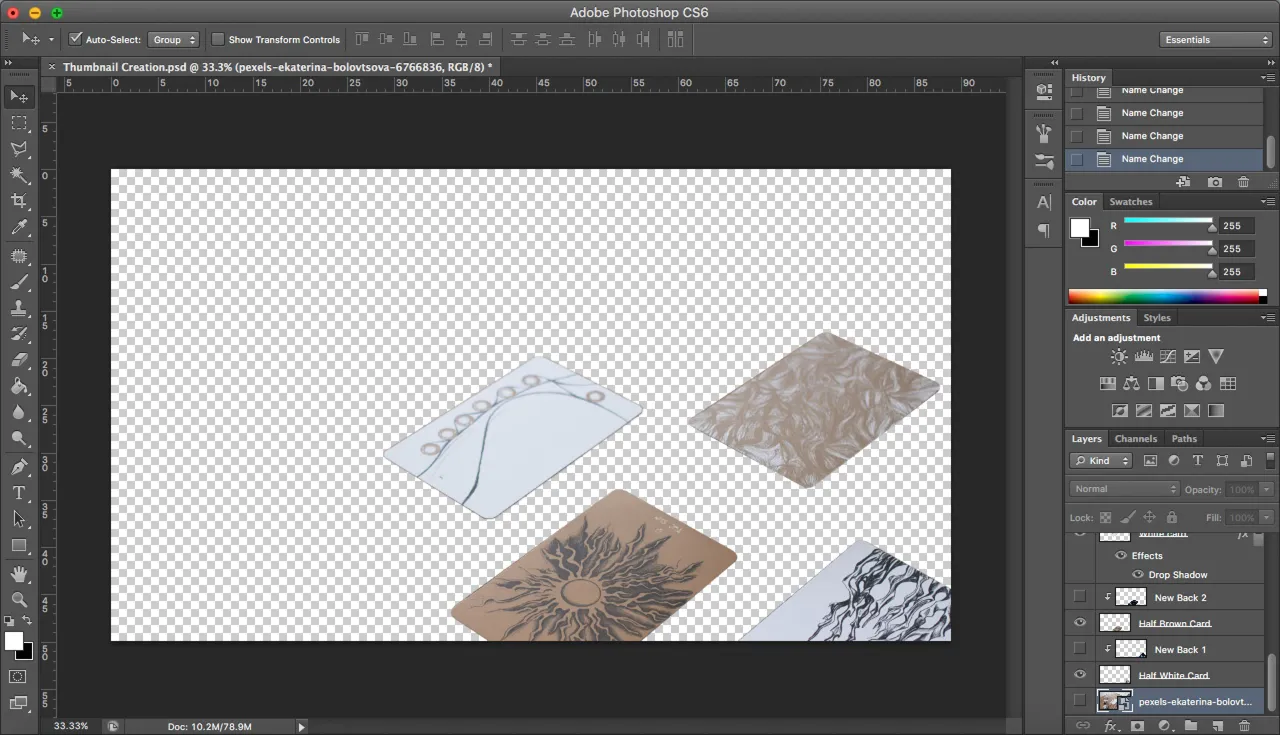Select the Brush tool
The width and height of the screenshot is (1280, 735).
[x=19, y=282]
